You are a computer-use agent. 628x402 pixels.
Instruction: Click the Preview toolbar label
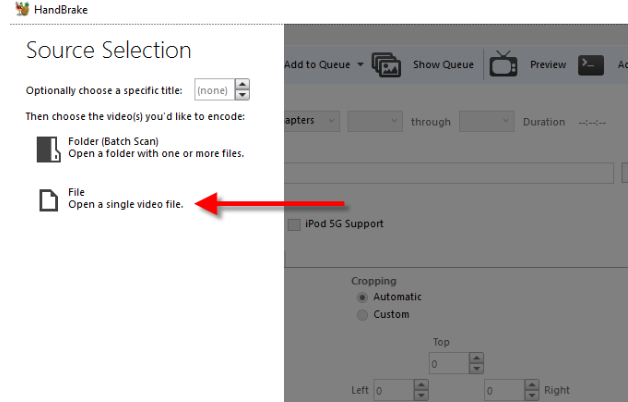point(547,65)
